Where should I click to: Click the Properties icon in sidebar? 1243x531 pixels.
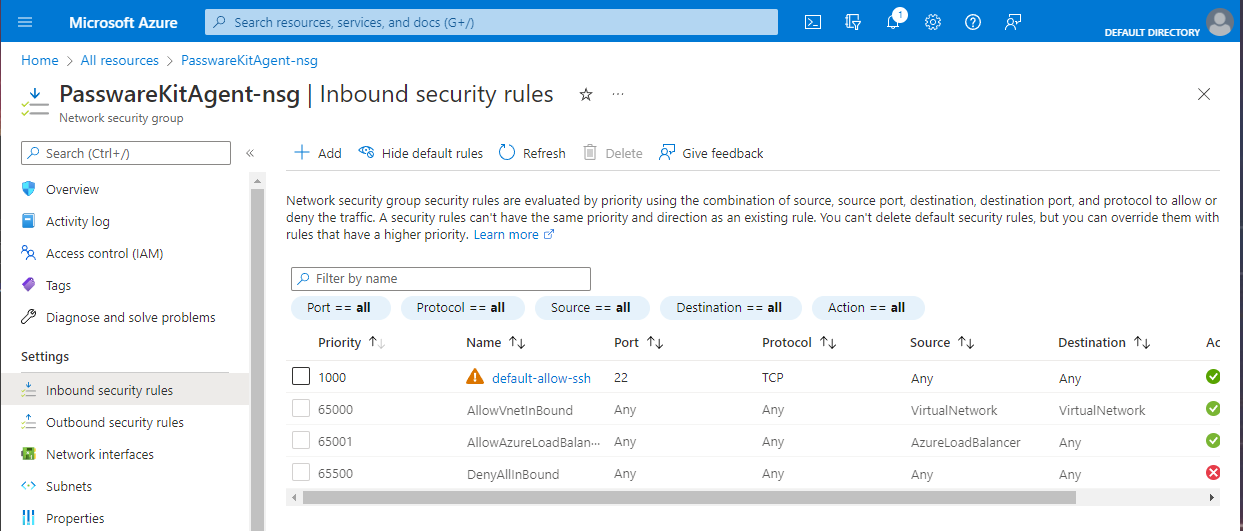(28, 518)
